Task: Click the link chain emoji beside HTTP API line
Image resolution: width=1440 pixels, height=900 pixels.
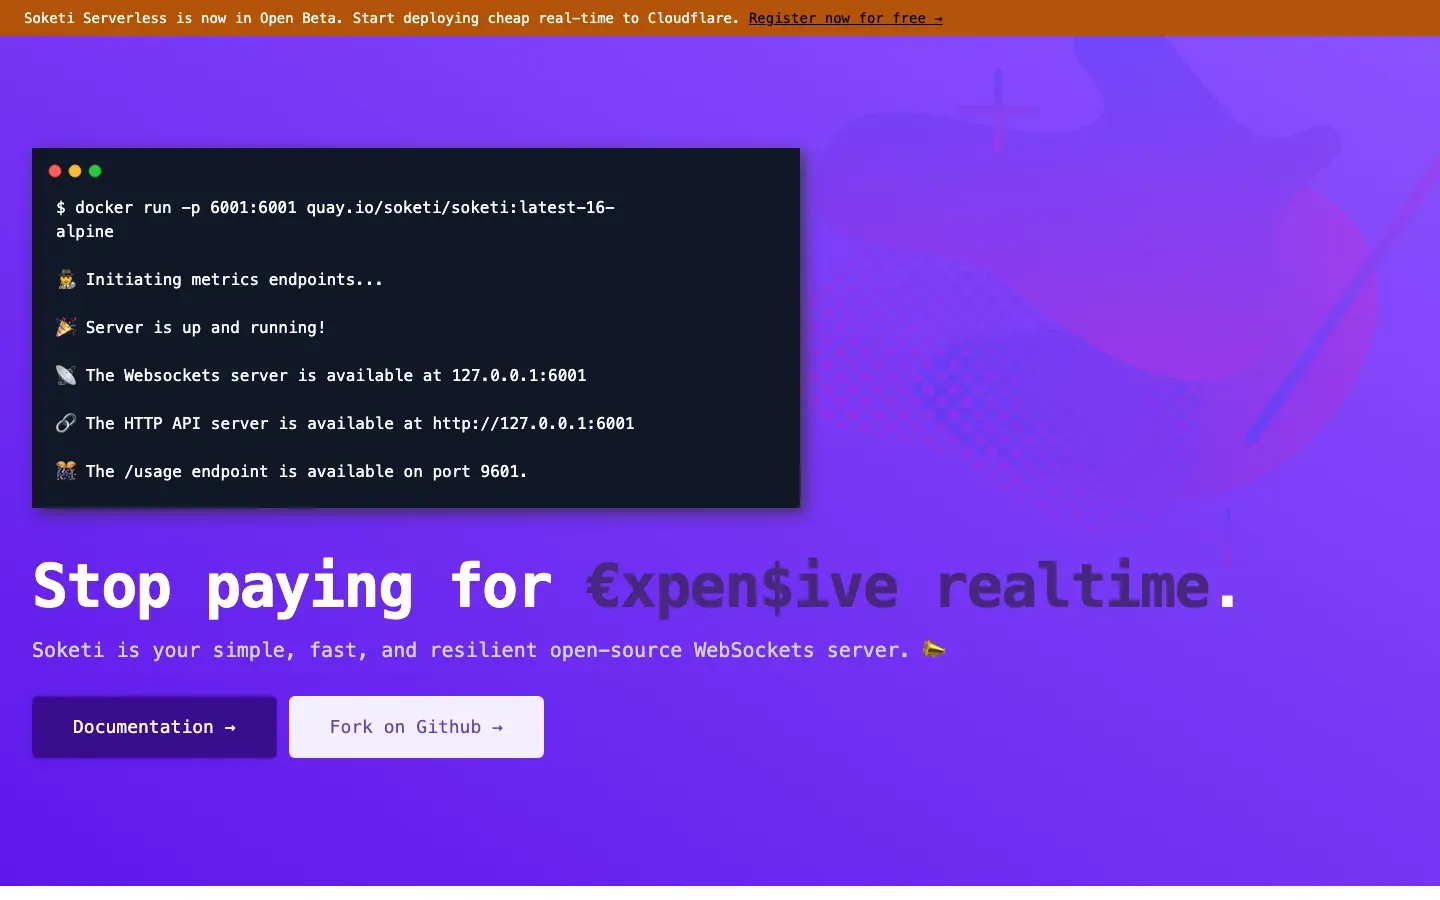Action: [x=66, y=424]
